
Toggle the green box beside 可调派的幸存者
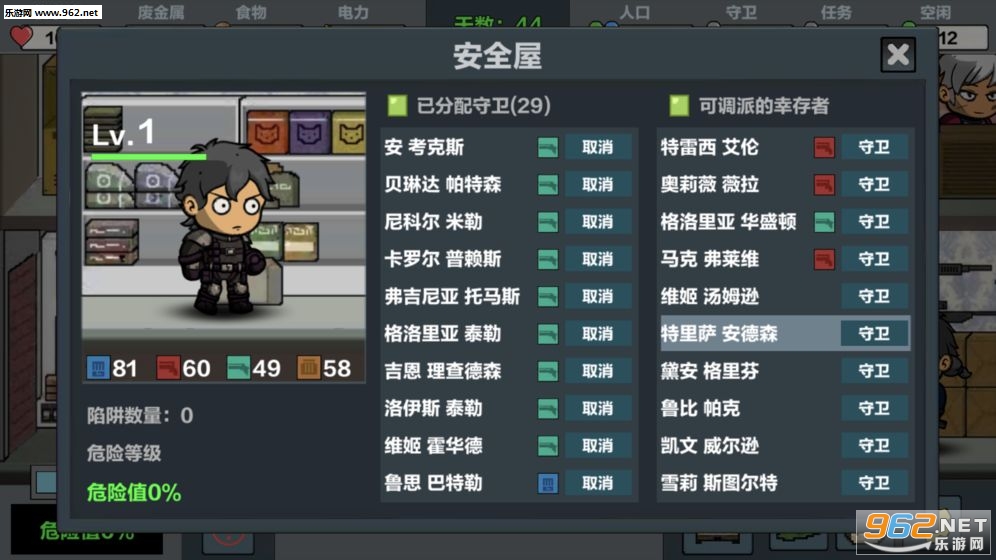click(x=679, y=105)
